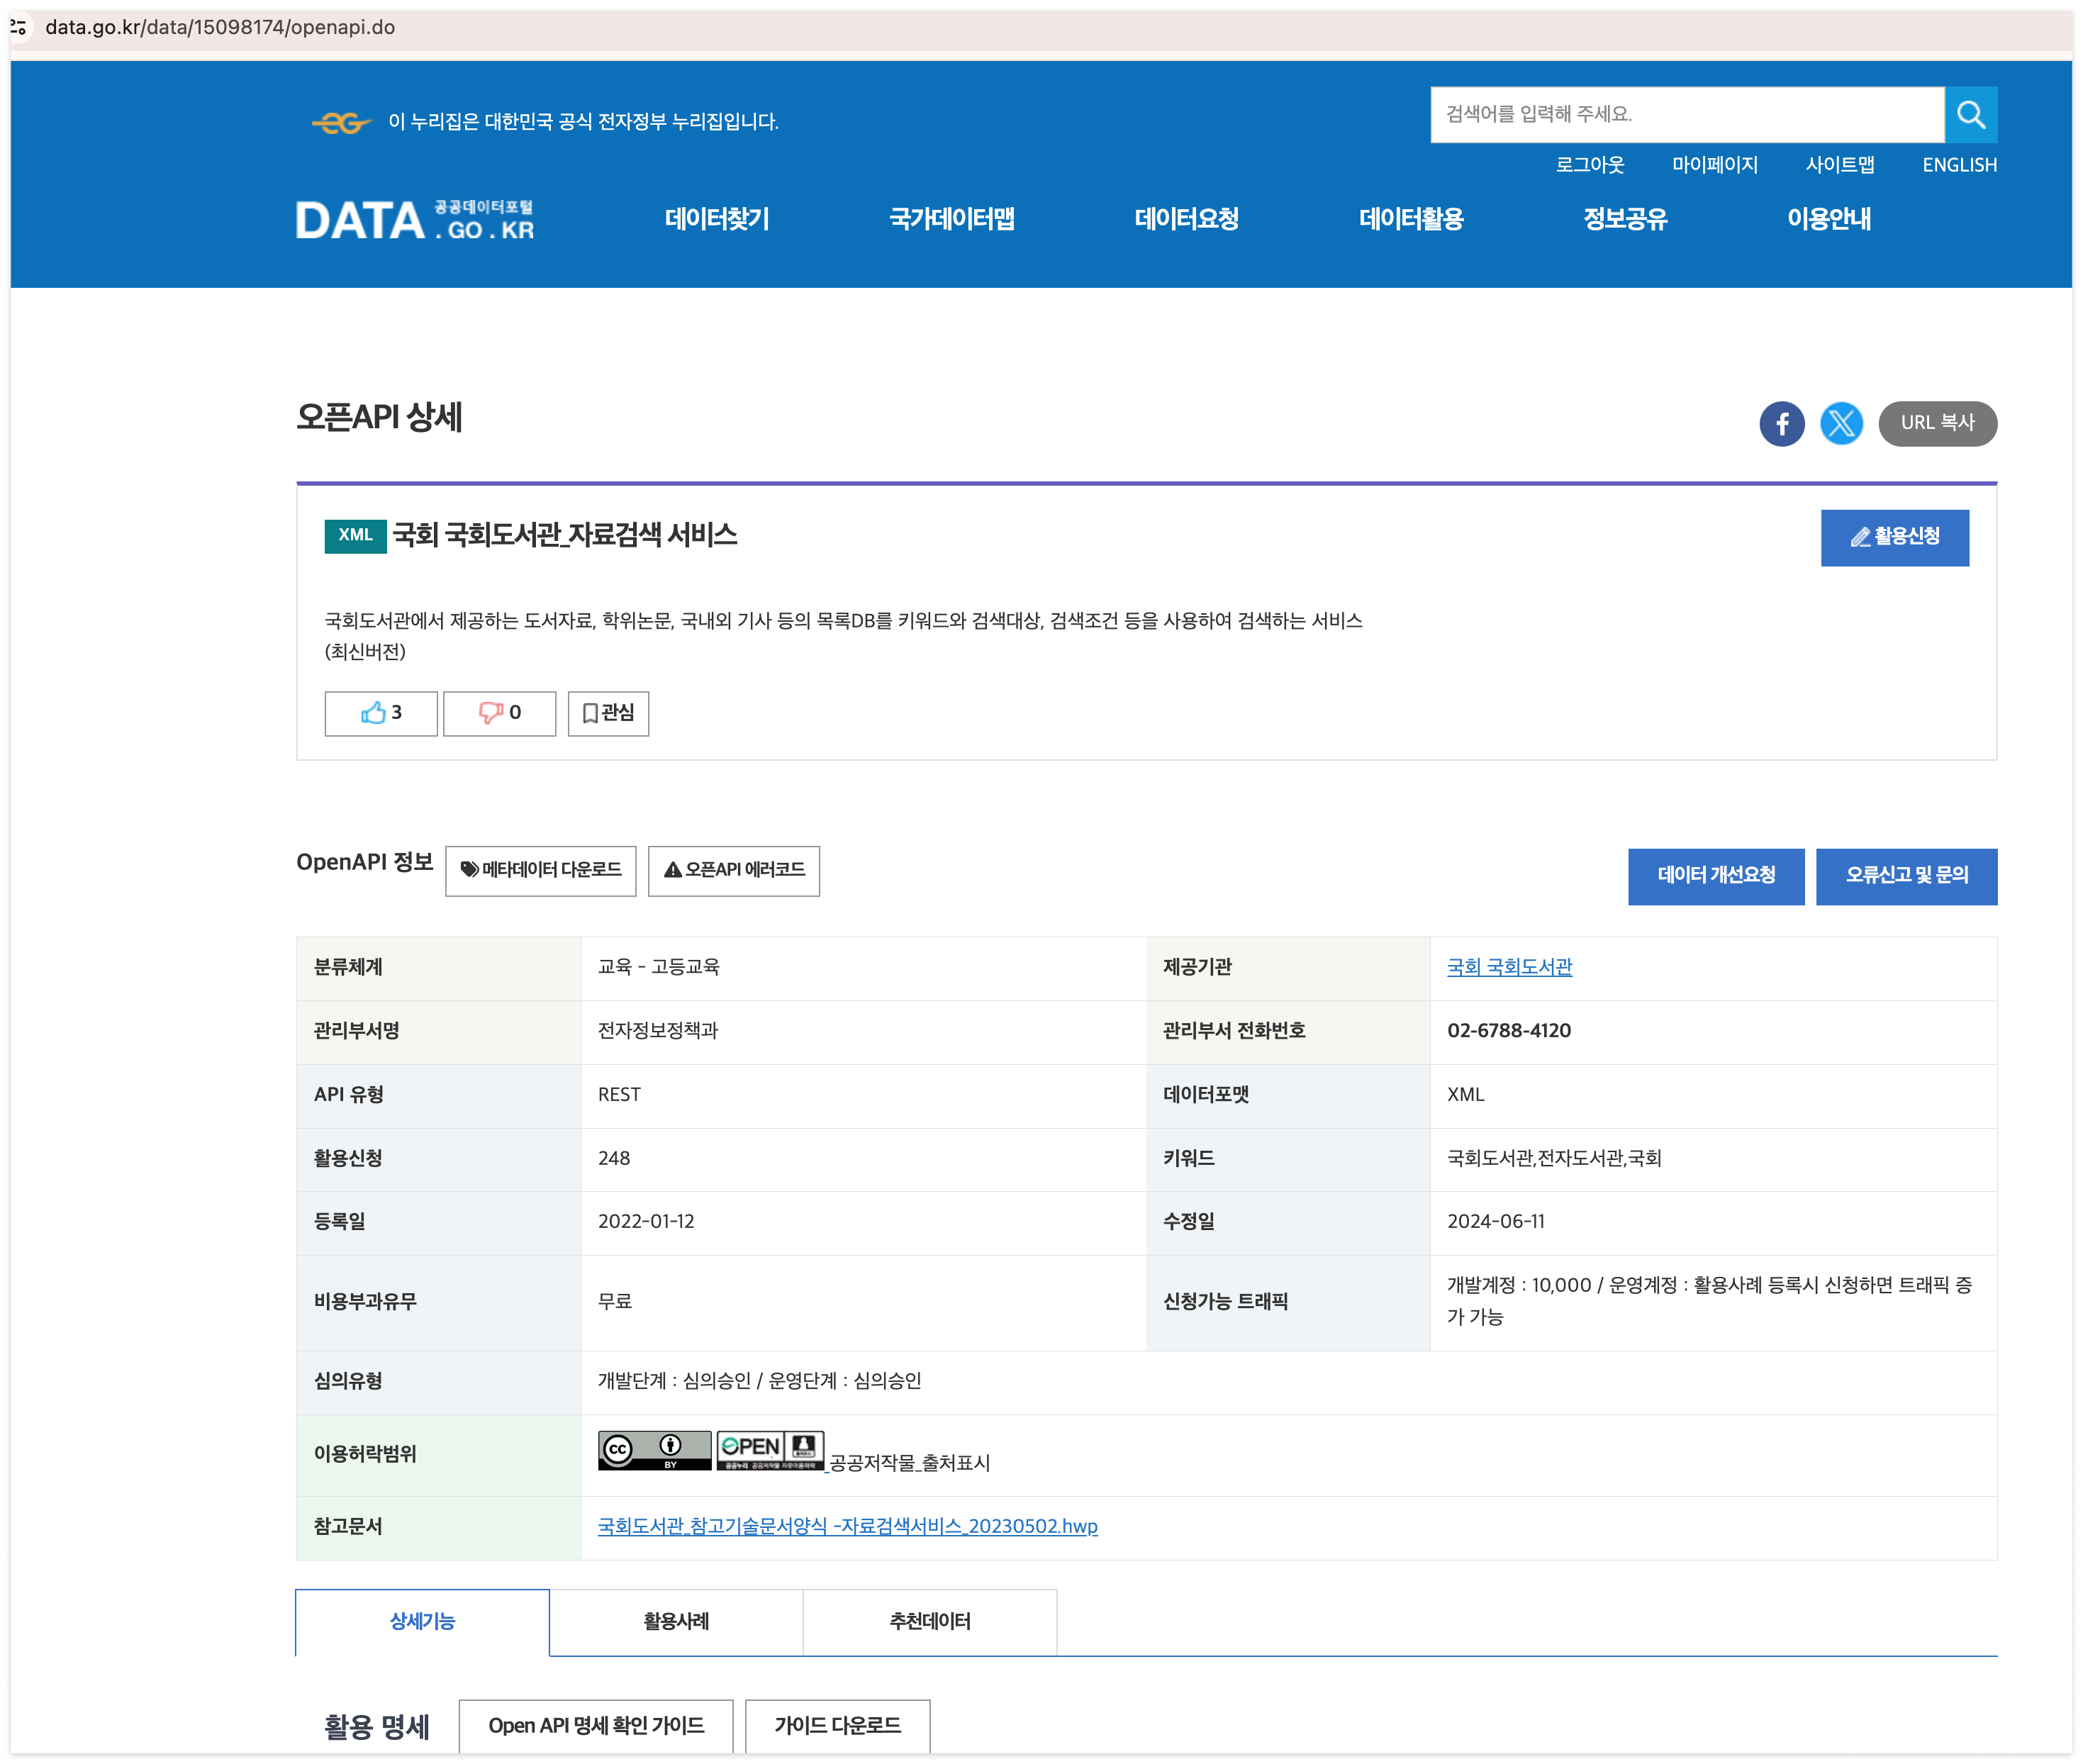2083x1764 pixels.
Task: Open the 데이터요청 navigation menu
Action: (1186, 219)
